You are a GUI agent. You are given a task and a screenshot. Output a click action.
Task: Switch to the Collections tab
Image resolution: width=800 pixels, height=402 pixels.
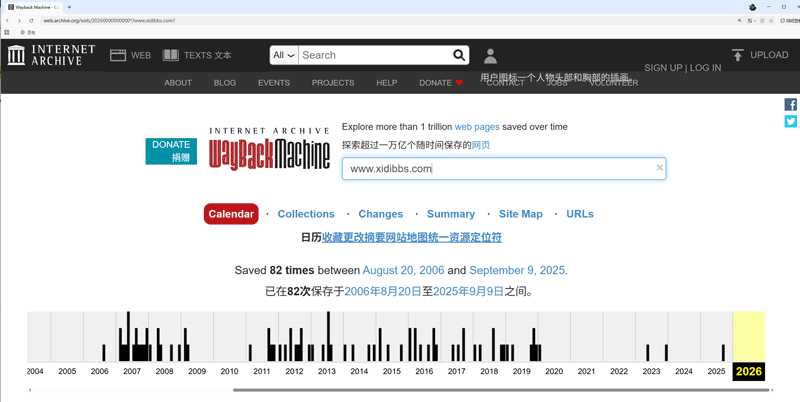pos(306,214)
